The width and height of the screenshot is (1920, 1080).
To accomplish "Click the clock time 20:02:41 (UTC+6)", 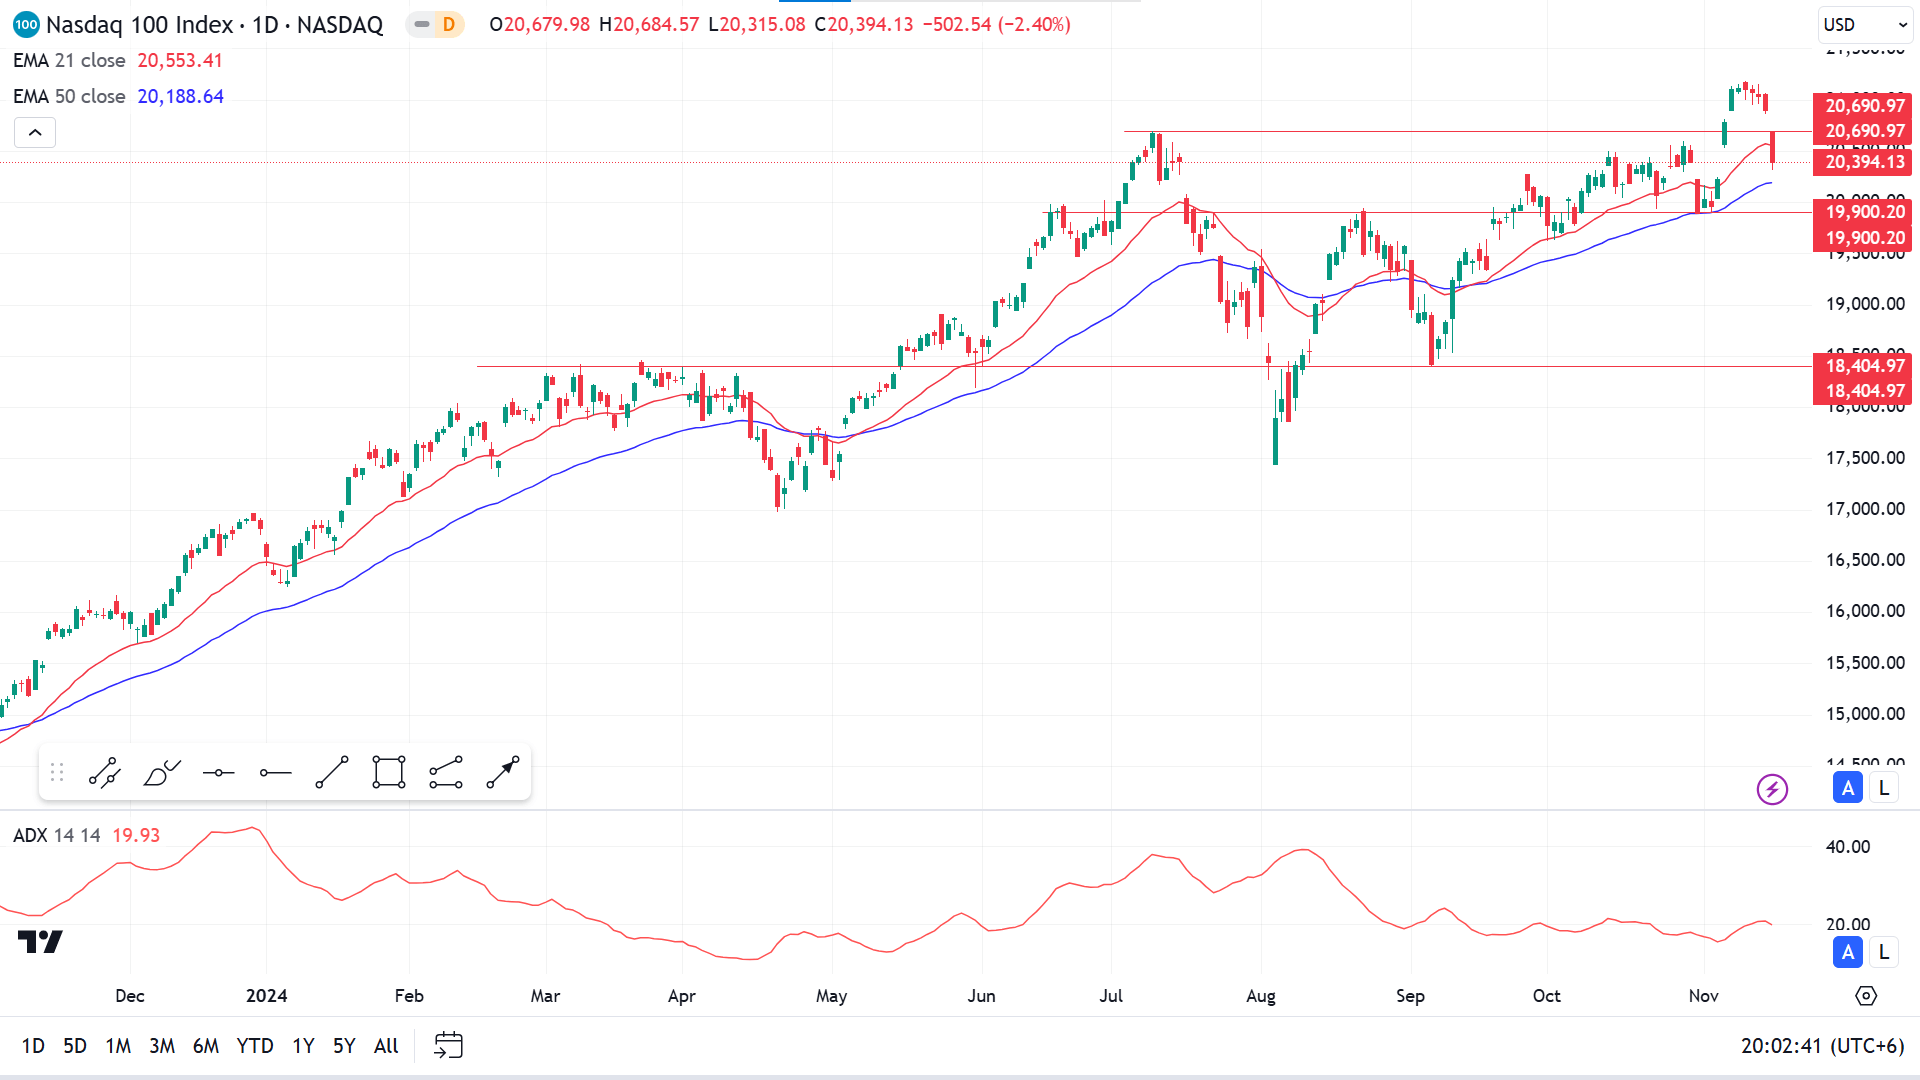I will pos(1822,1046).
